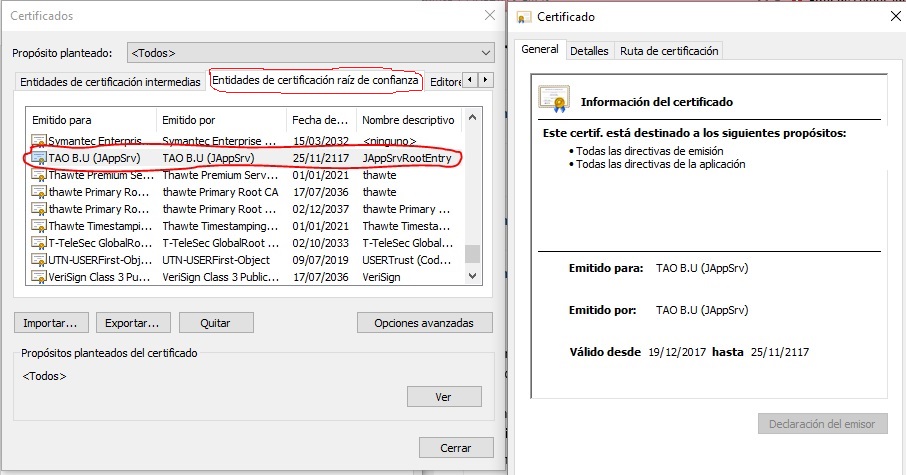This screenshot has height=475, width=906.
Task: Click the certificate badge icon beside Información del certificado
Action: point(553,99)
